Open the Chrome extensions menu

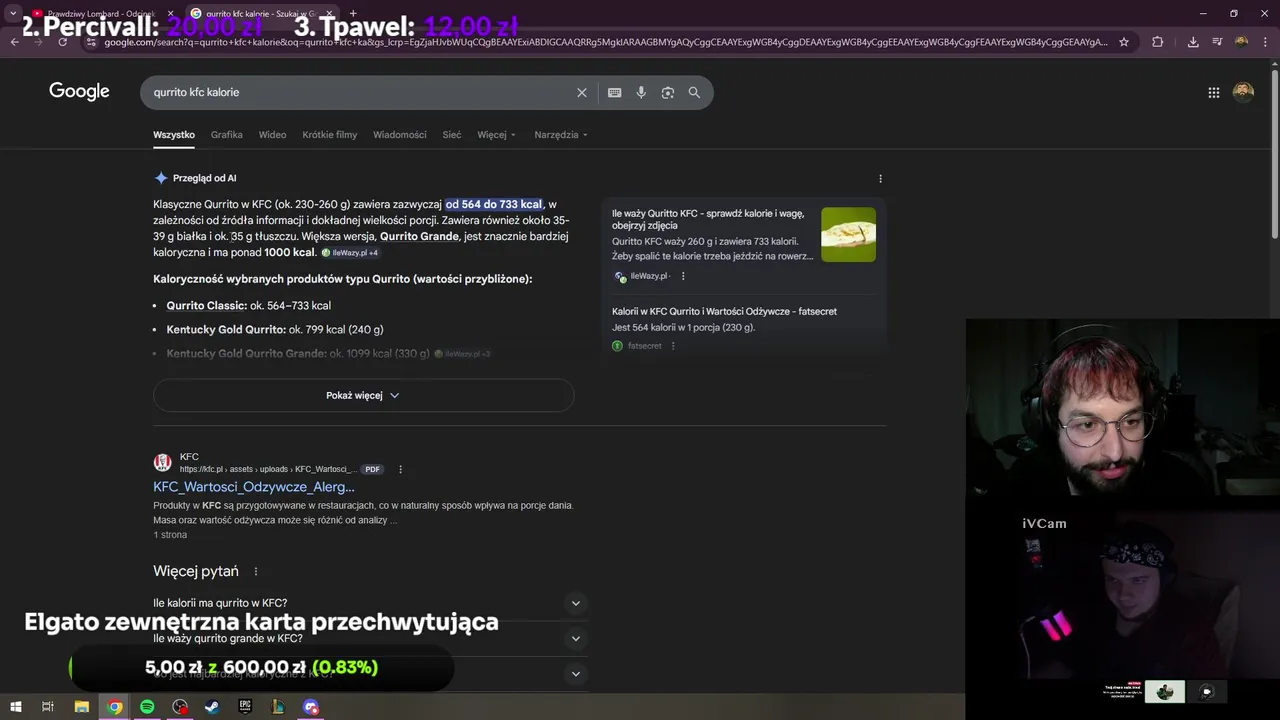tap(1158, 42)
